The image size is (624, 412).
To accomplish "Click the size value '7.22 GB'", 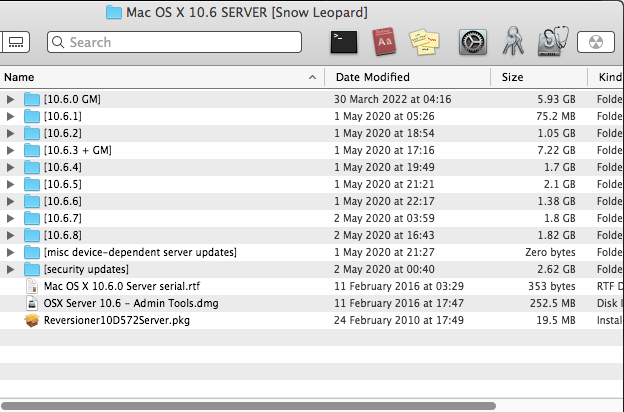I will [x=556, y=150].
